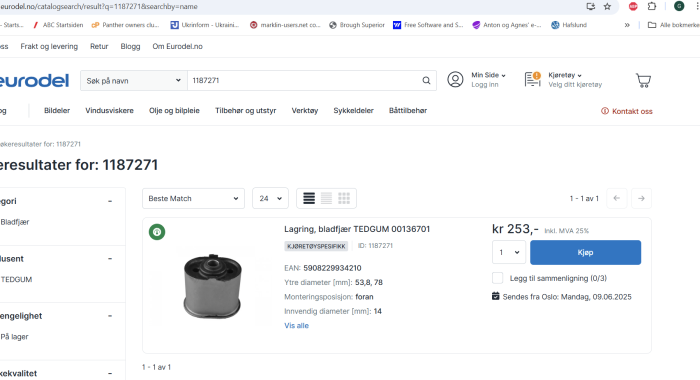This screenshot has height=380, width=700.
Task: Select the På lager availability filter
Action: click(14, 337)
